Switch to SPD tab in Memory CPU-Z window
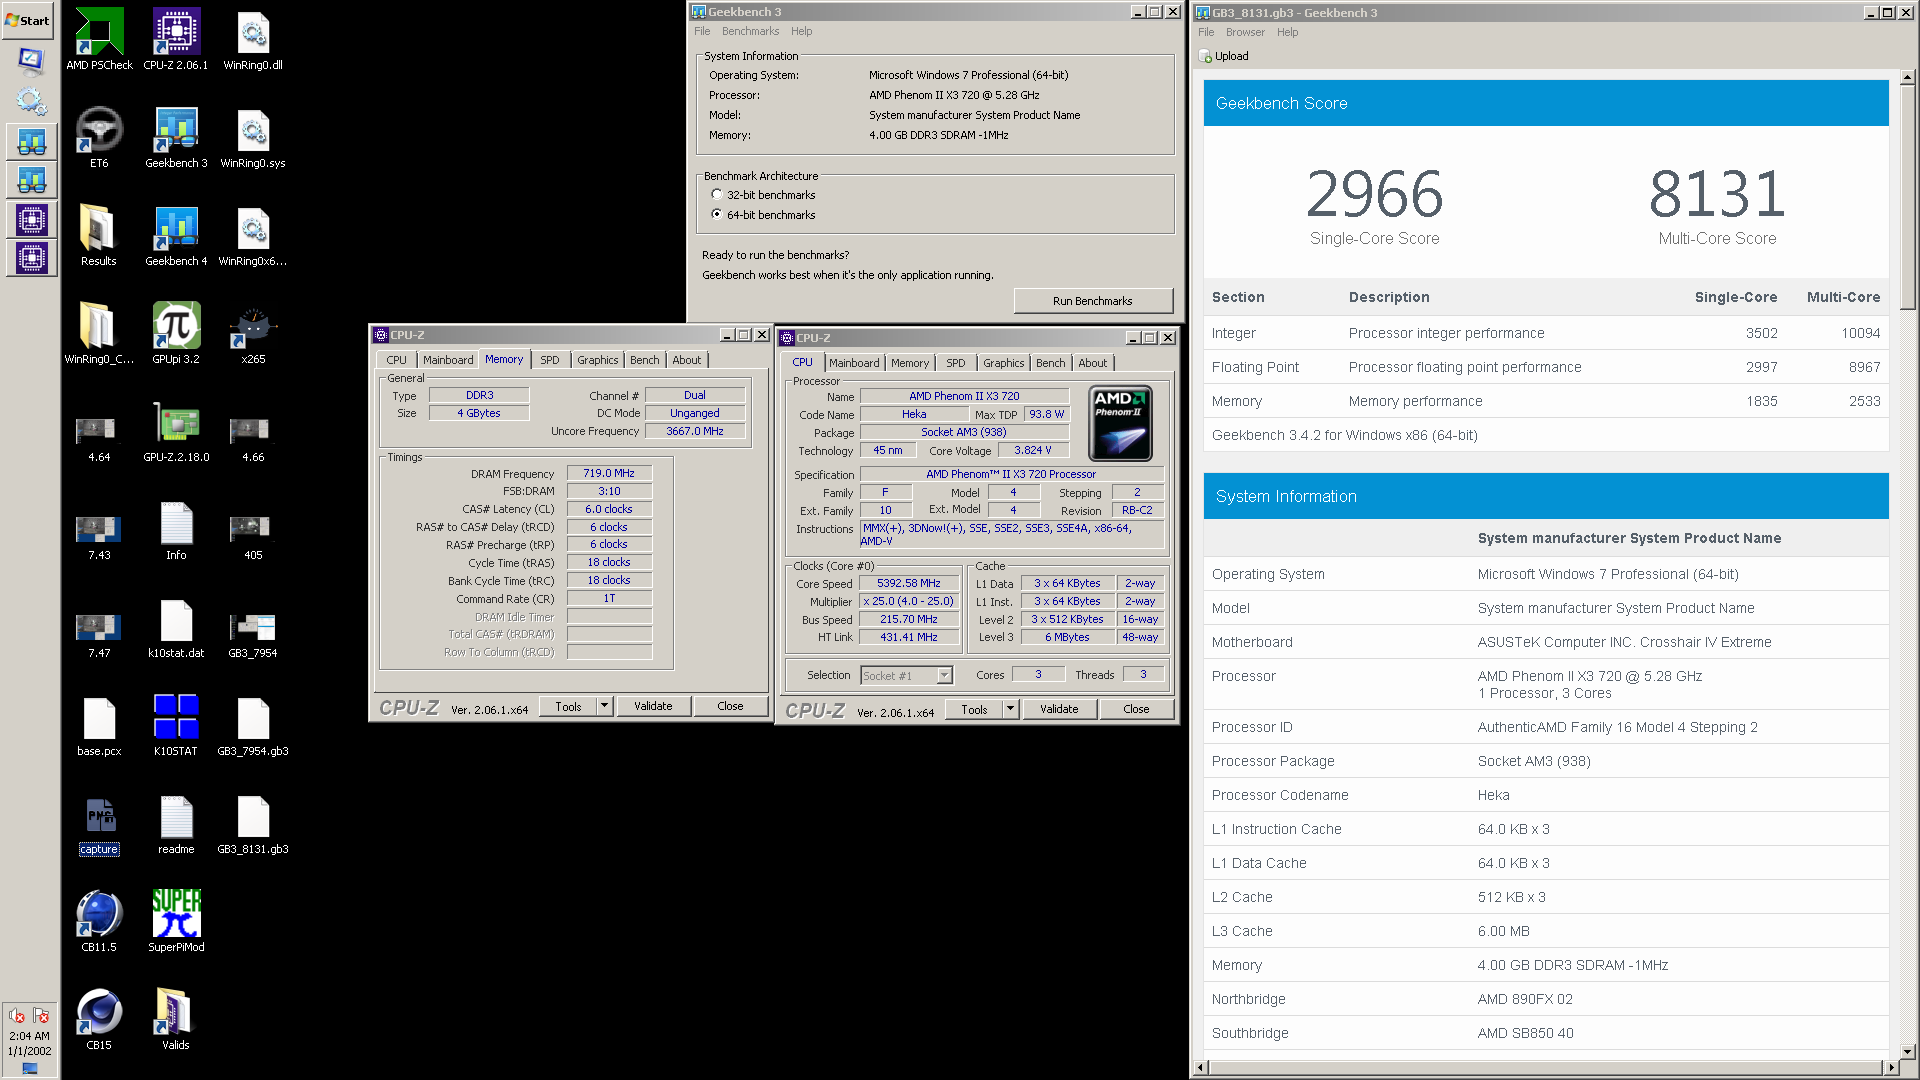The height and width of the screenshot is (1080, 1920). 550,360
